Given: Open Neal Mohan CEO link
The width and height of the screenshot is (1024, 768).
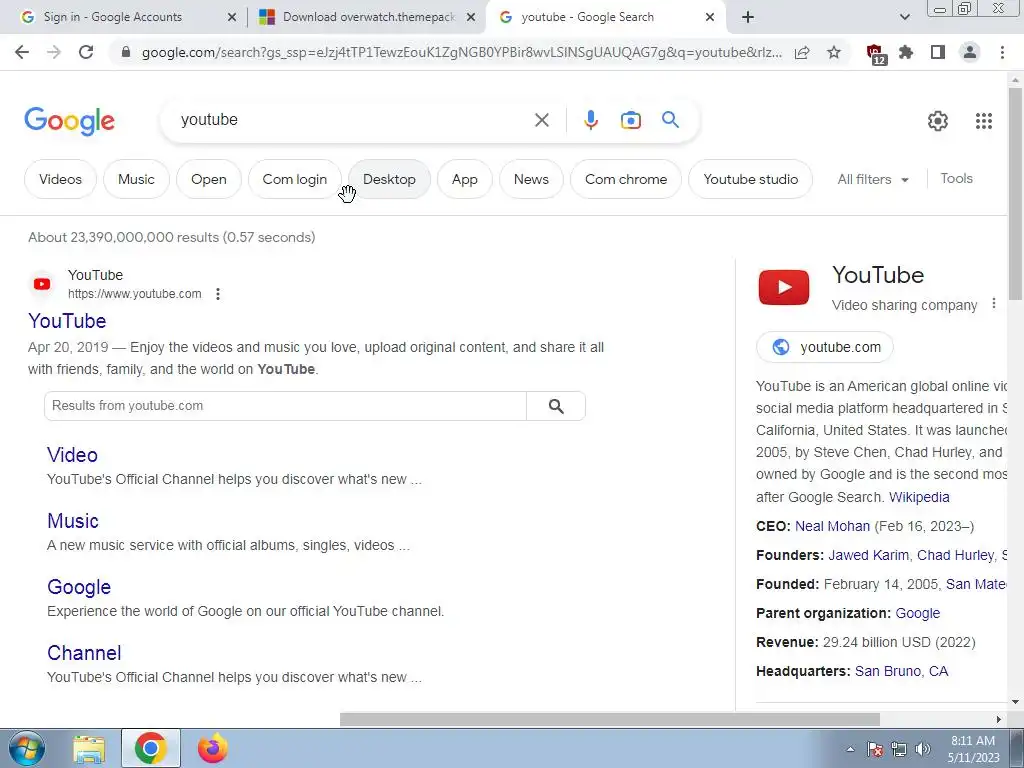Looking at the screenshot, I should 832,526.
